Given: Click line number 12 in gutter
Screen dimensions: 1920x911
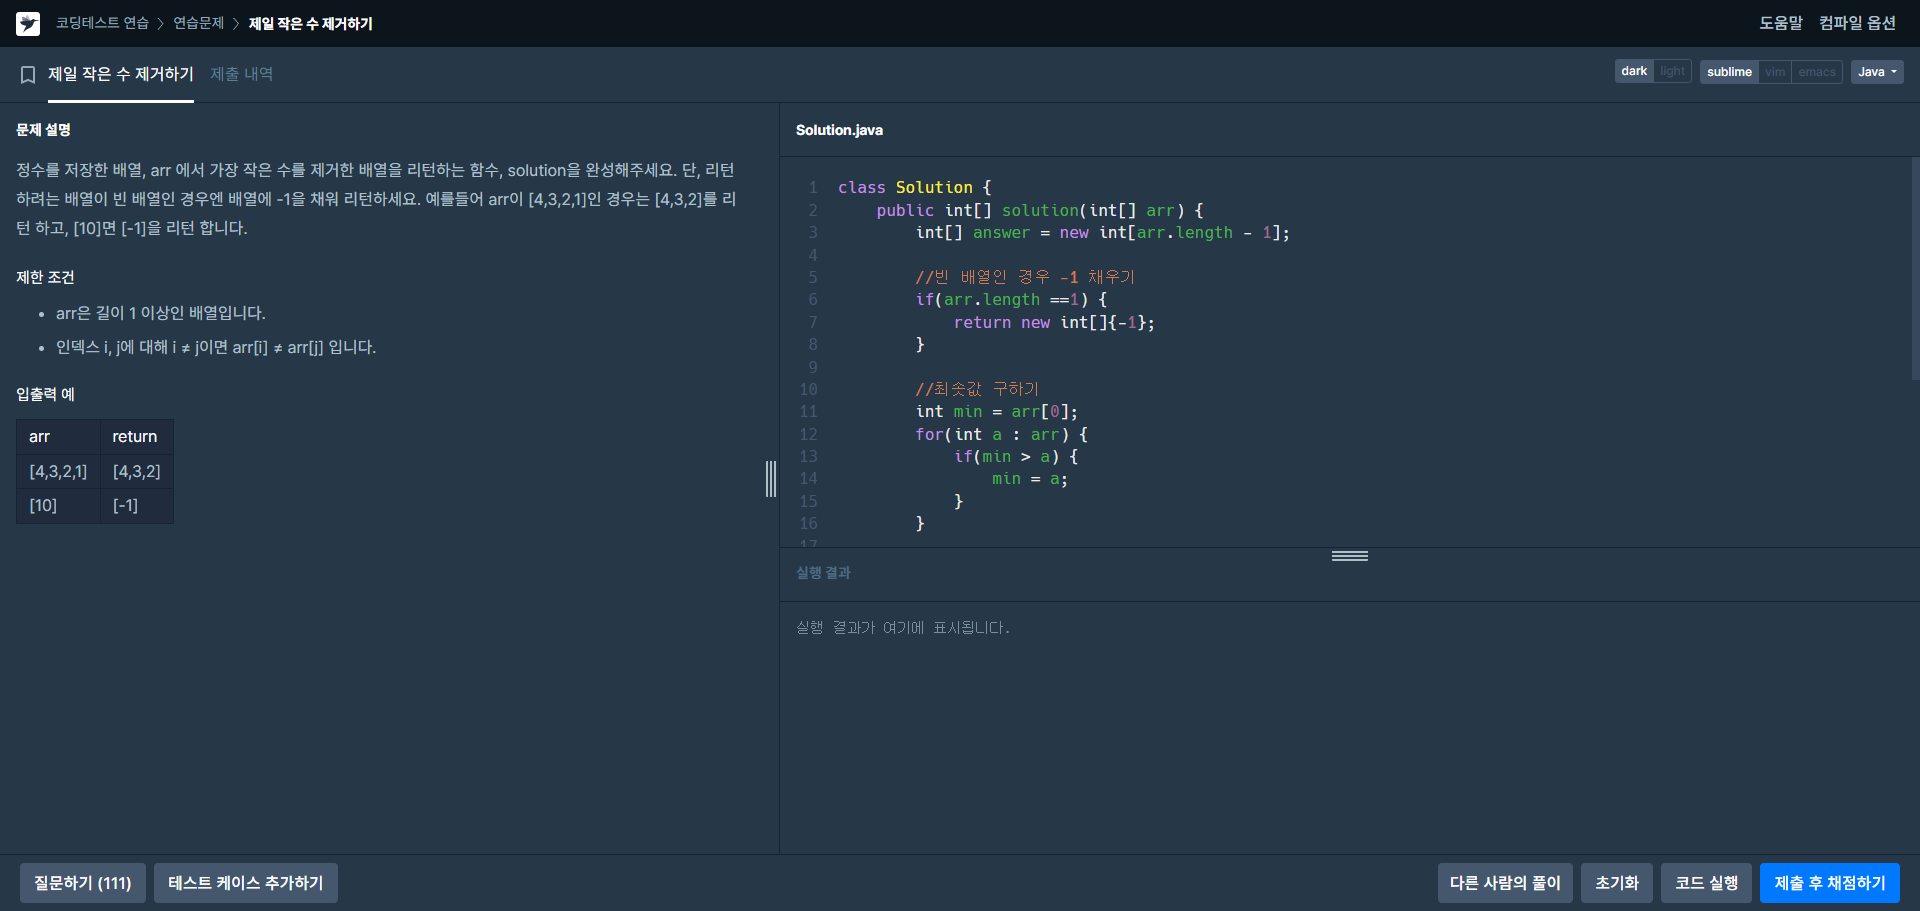Looking at the screenshot, I should click(x=808, y=434).
